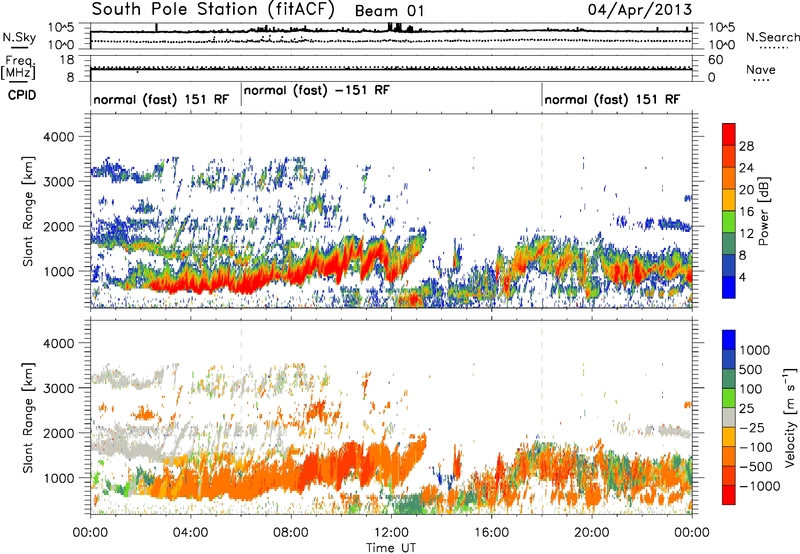
Task: Click the 'Time UT' axis title
Action: pos(391,548)
